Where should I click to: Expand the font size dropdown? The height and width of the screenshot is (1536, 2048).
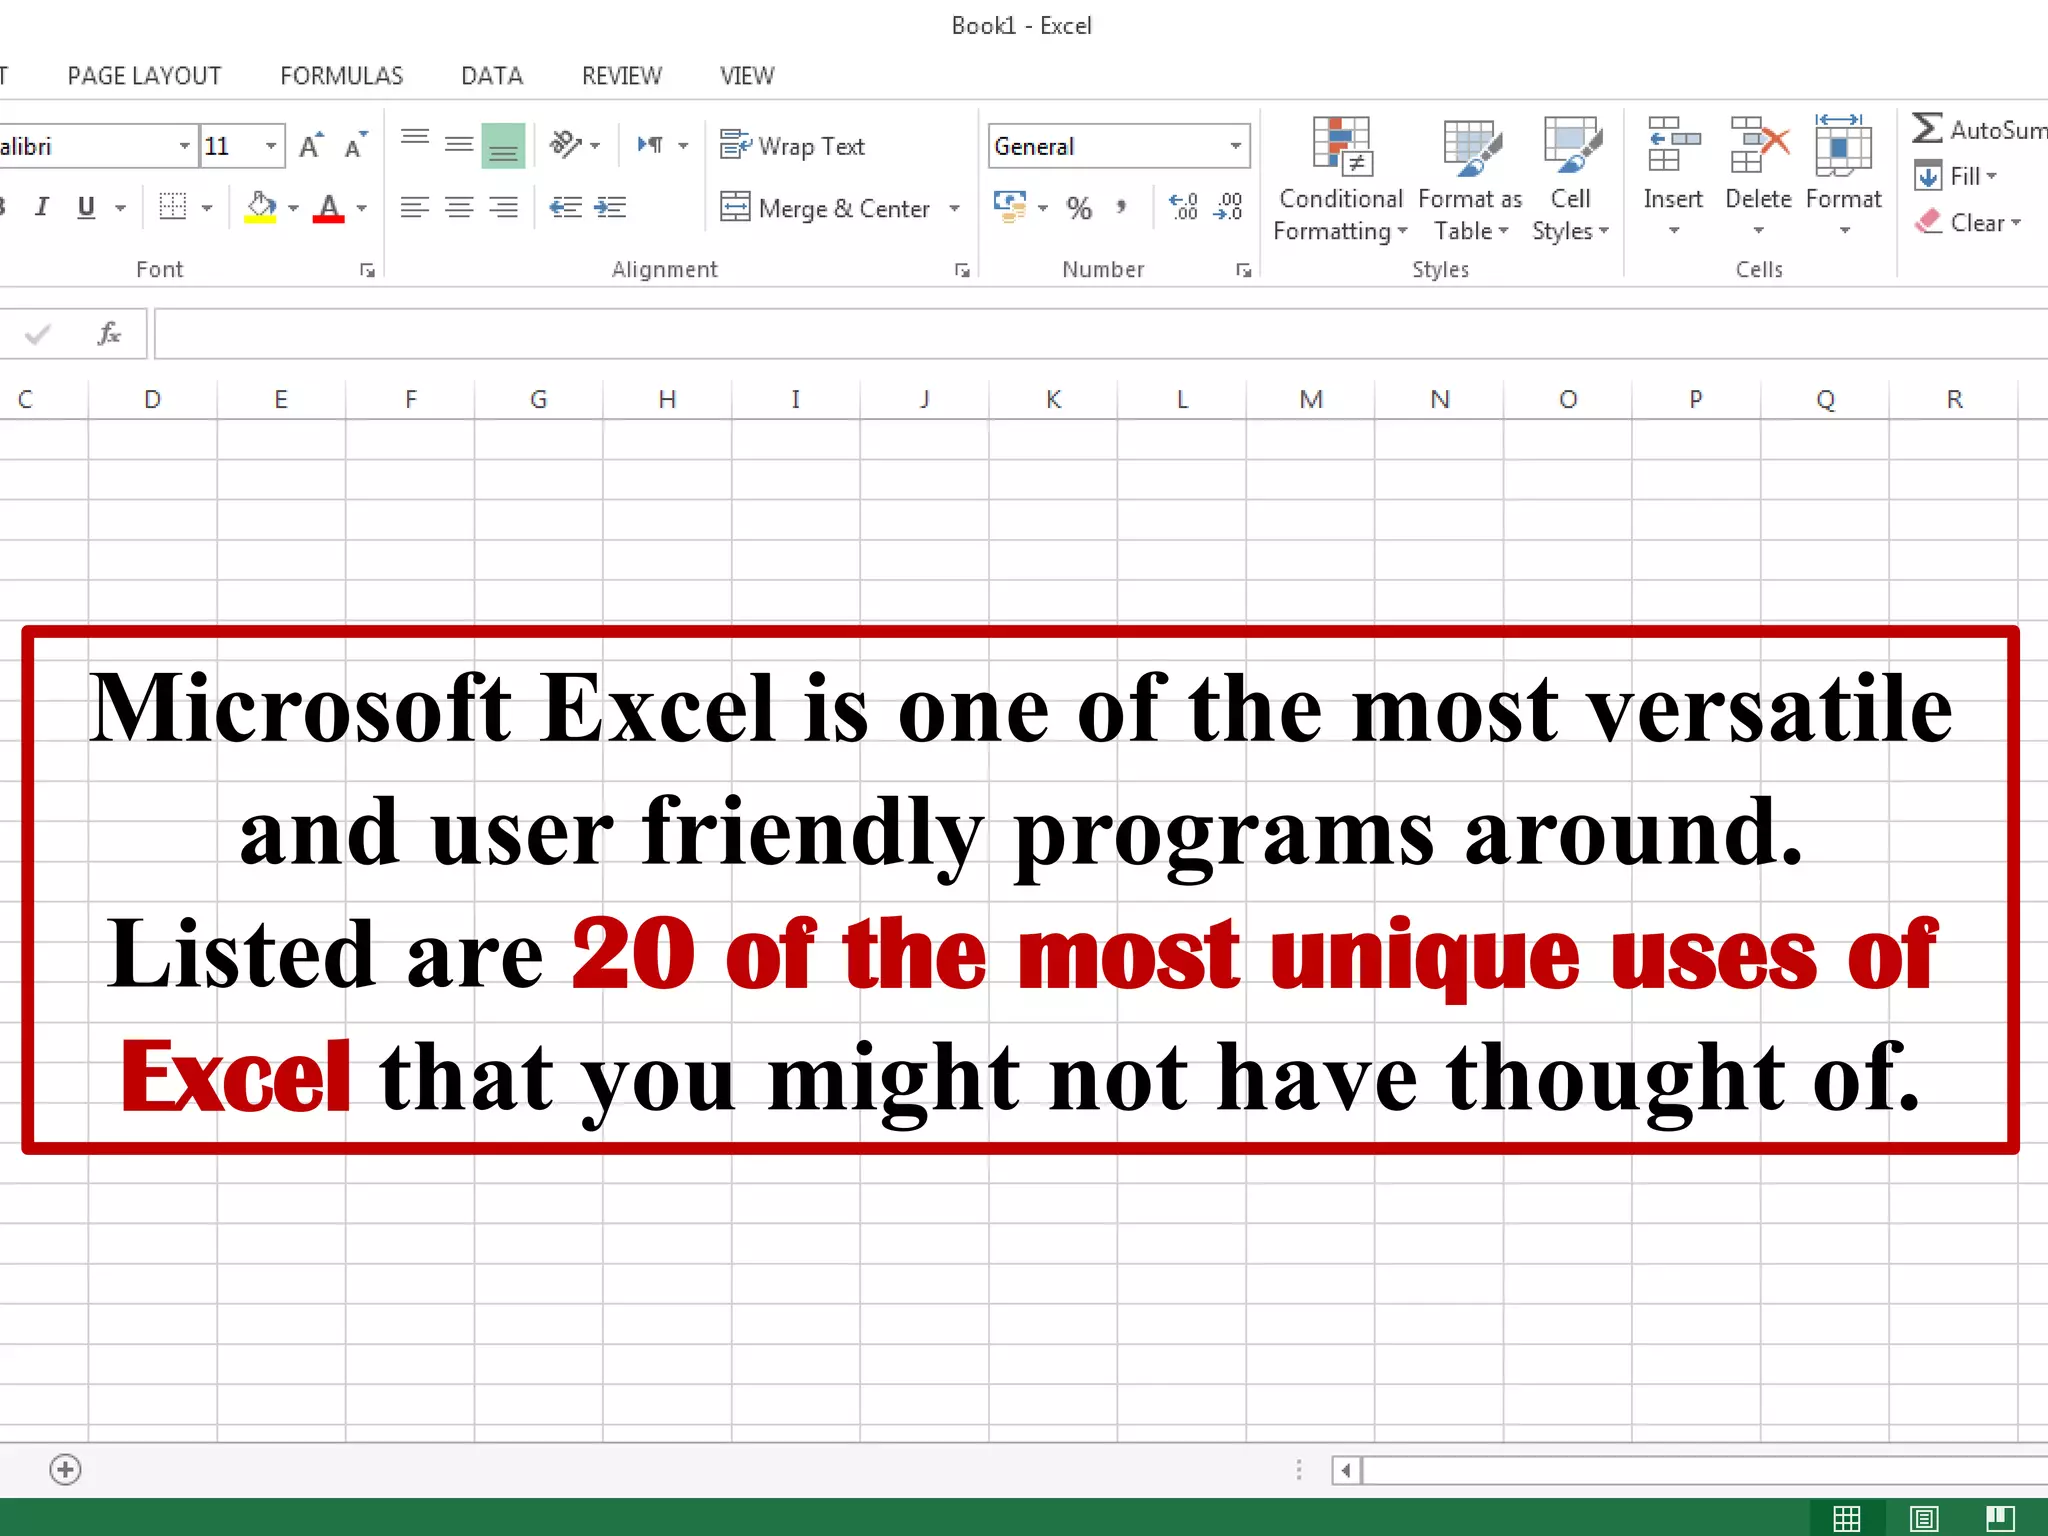pos(271,146)
